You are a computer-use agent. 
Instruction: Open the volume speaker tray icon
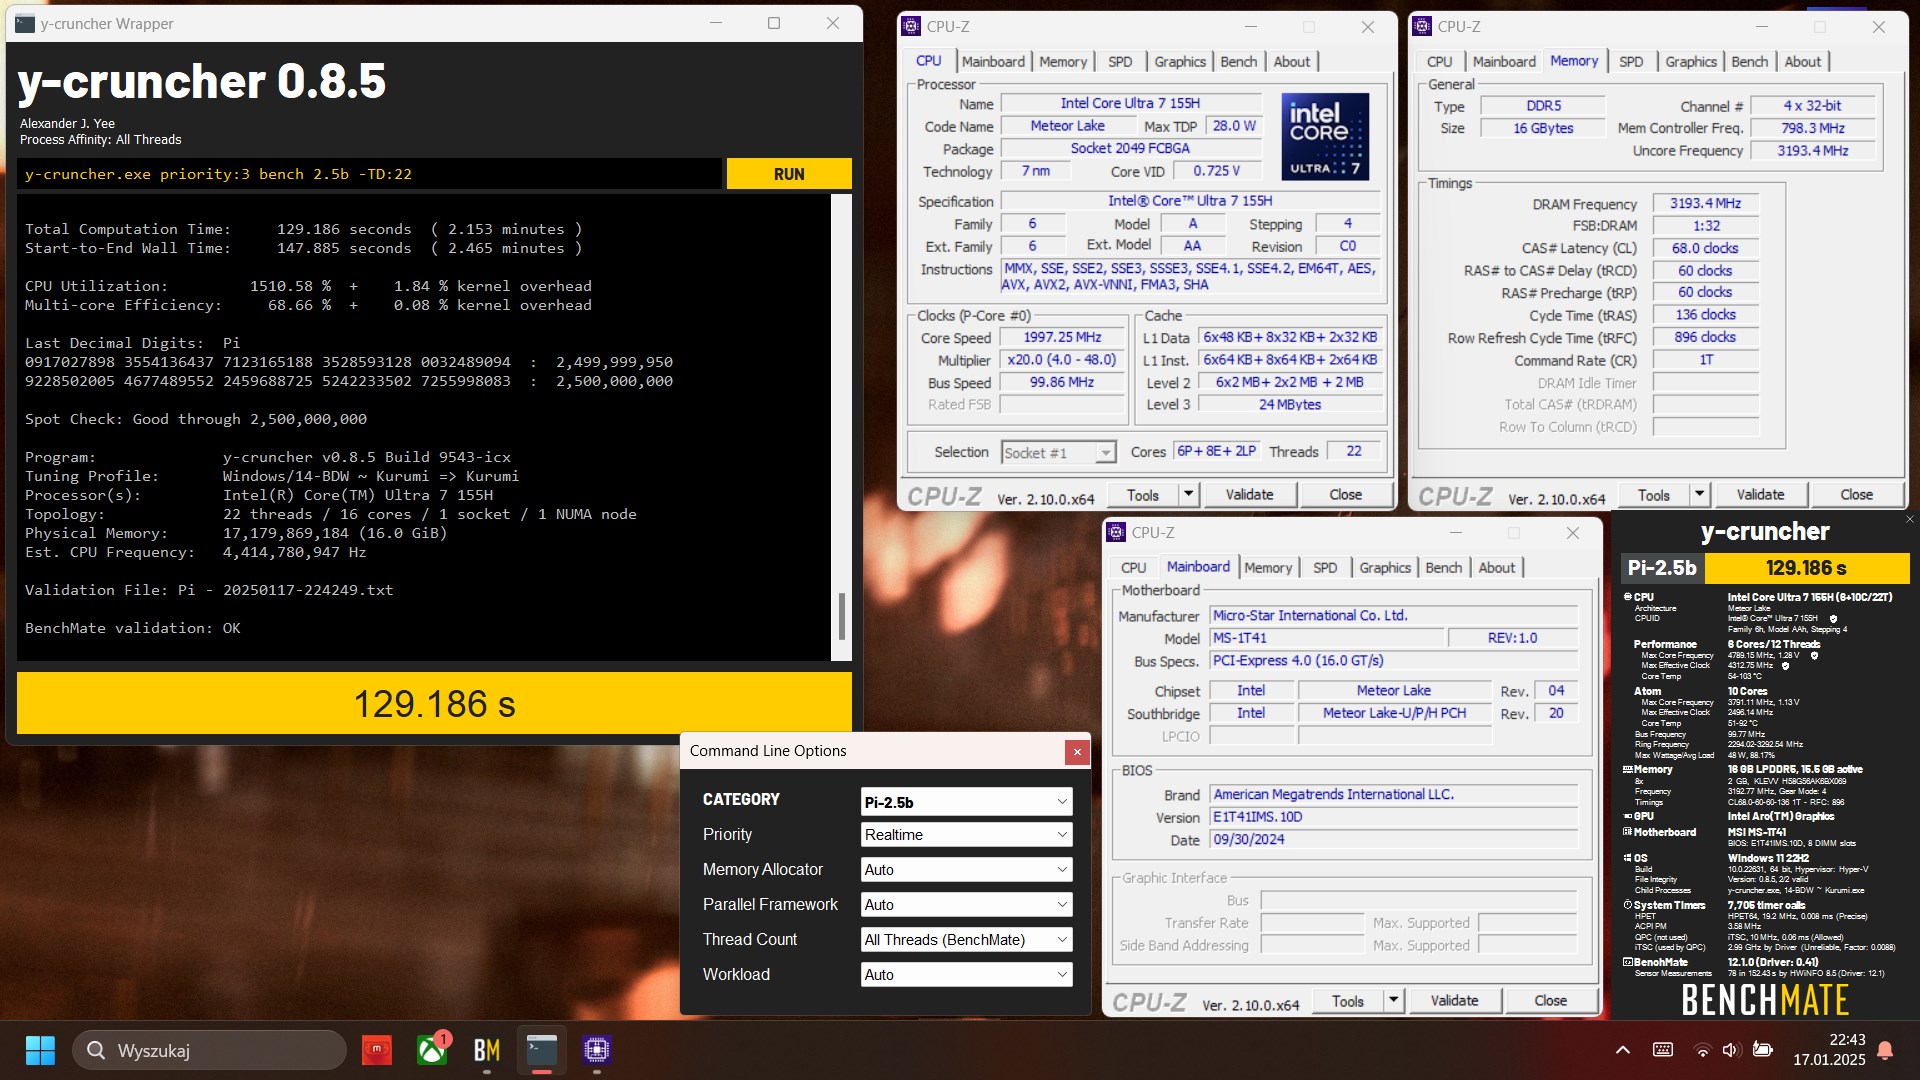[x=1731, y=1050]
